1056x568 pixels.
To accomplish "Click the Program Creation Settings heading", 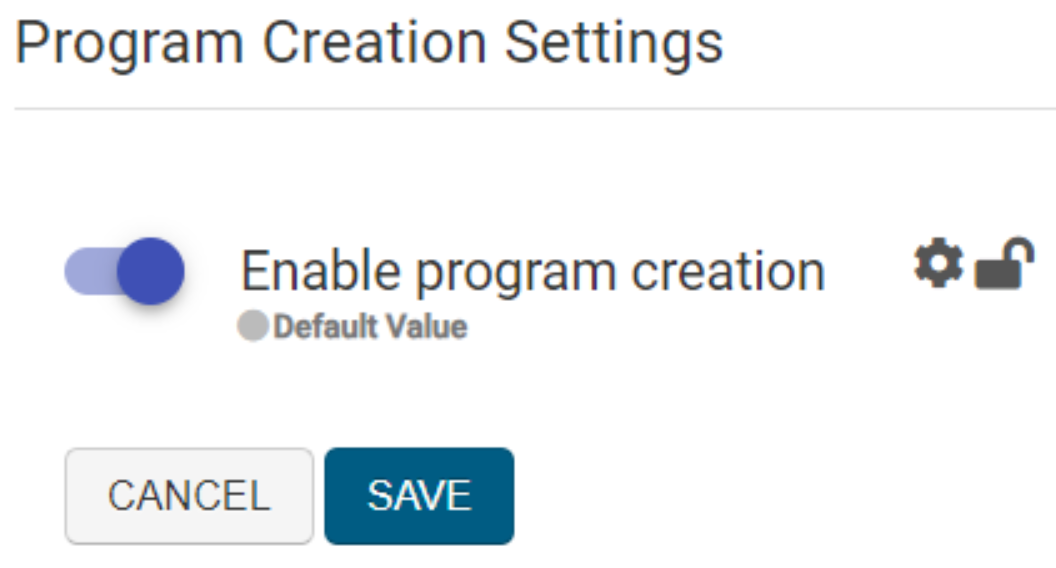I will [x=369, y=43].
